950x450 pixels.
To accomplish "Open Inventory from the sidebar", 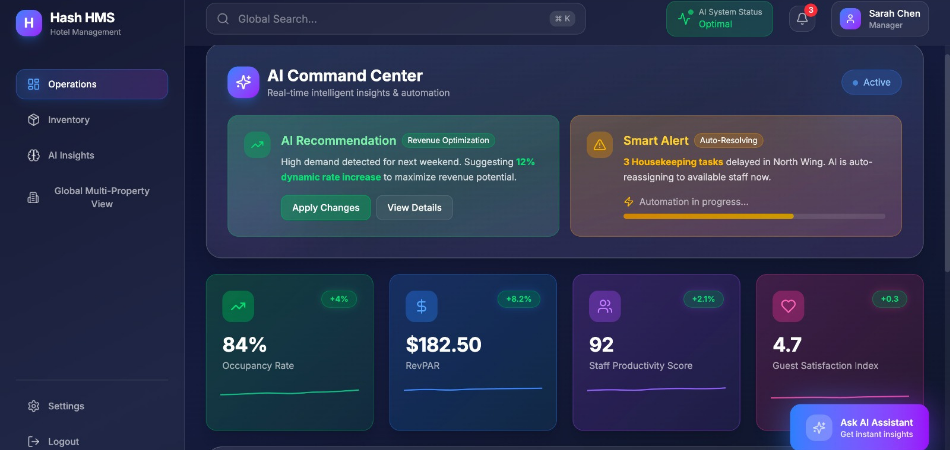I will tap(68, 120).
